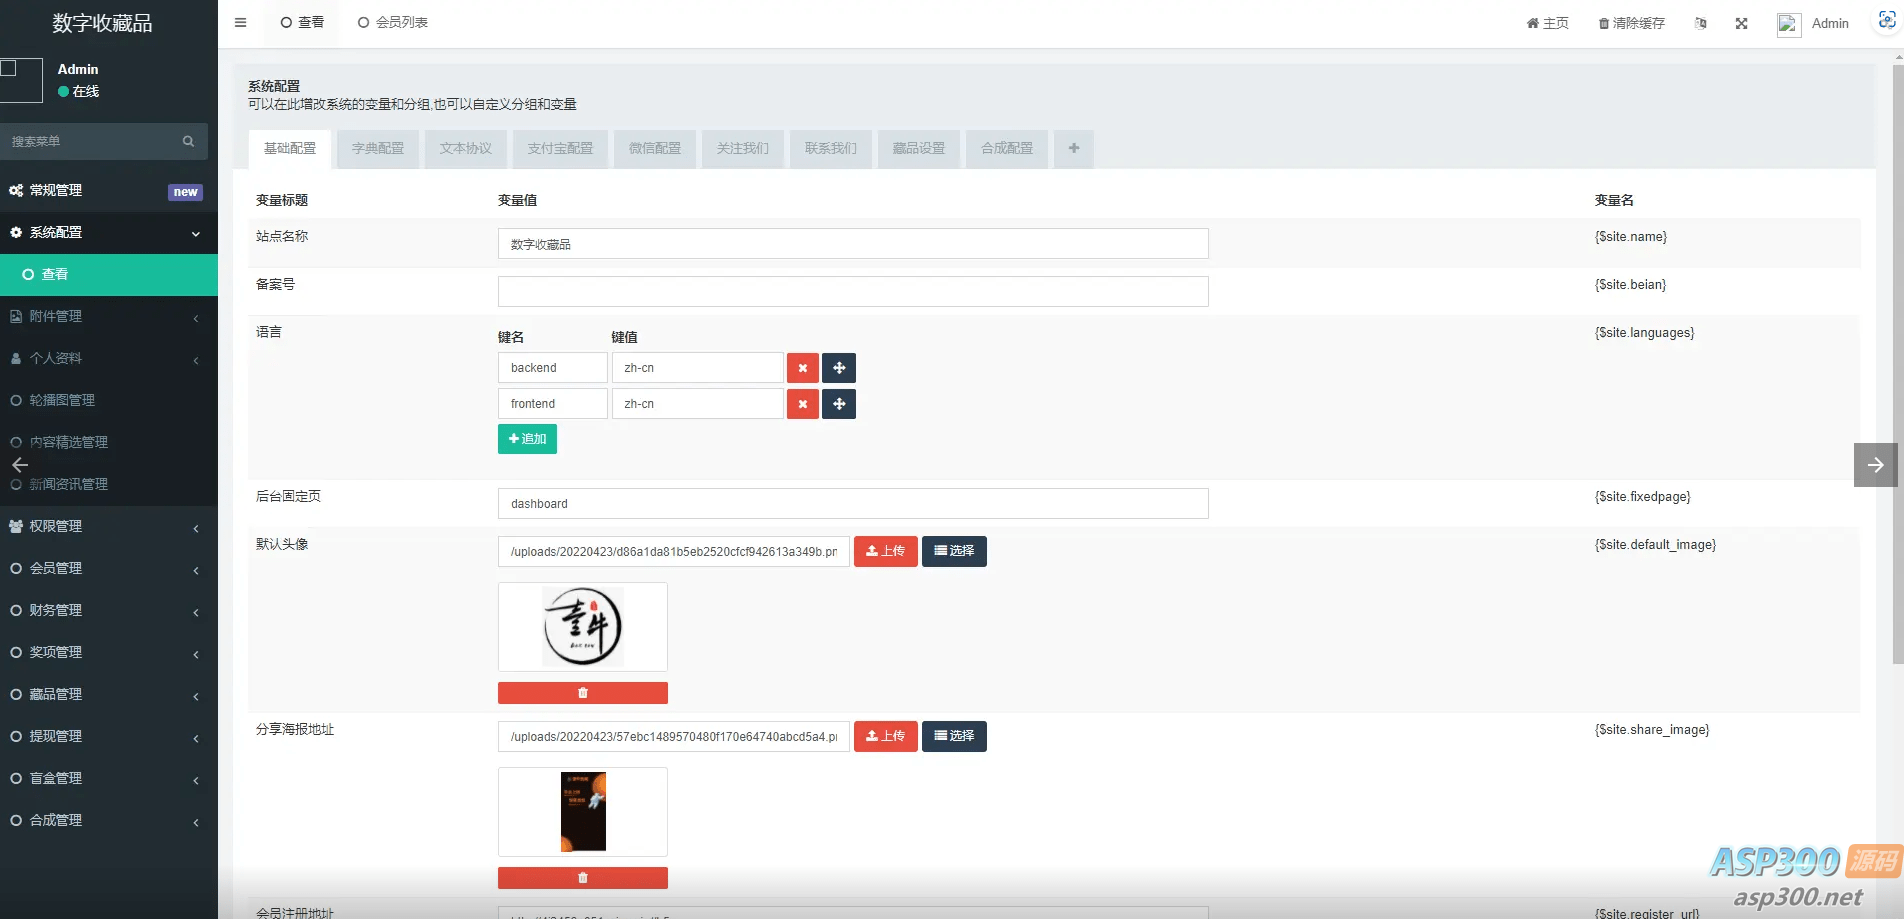
Task: Toggle fullscreen mode icon
Action: 1741,23
